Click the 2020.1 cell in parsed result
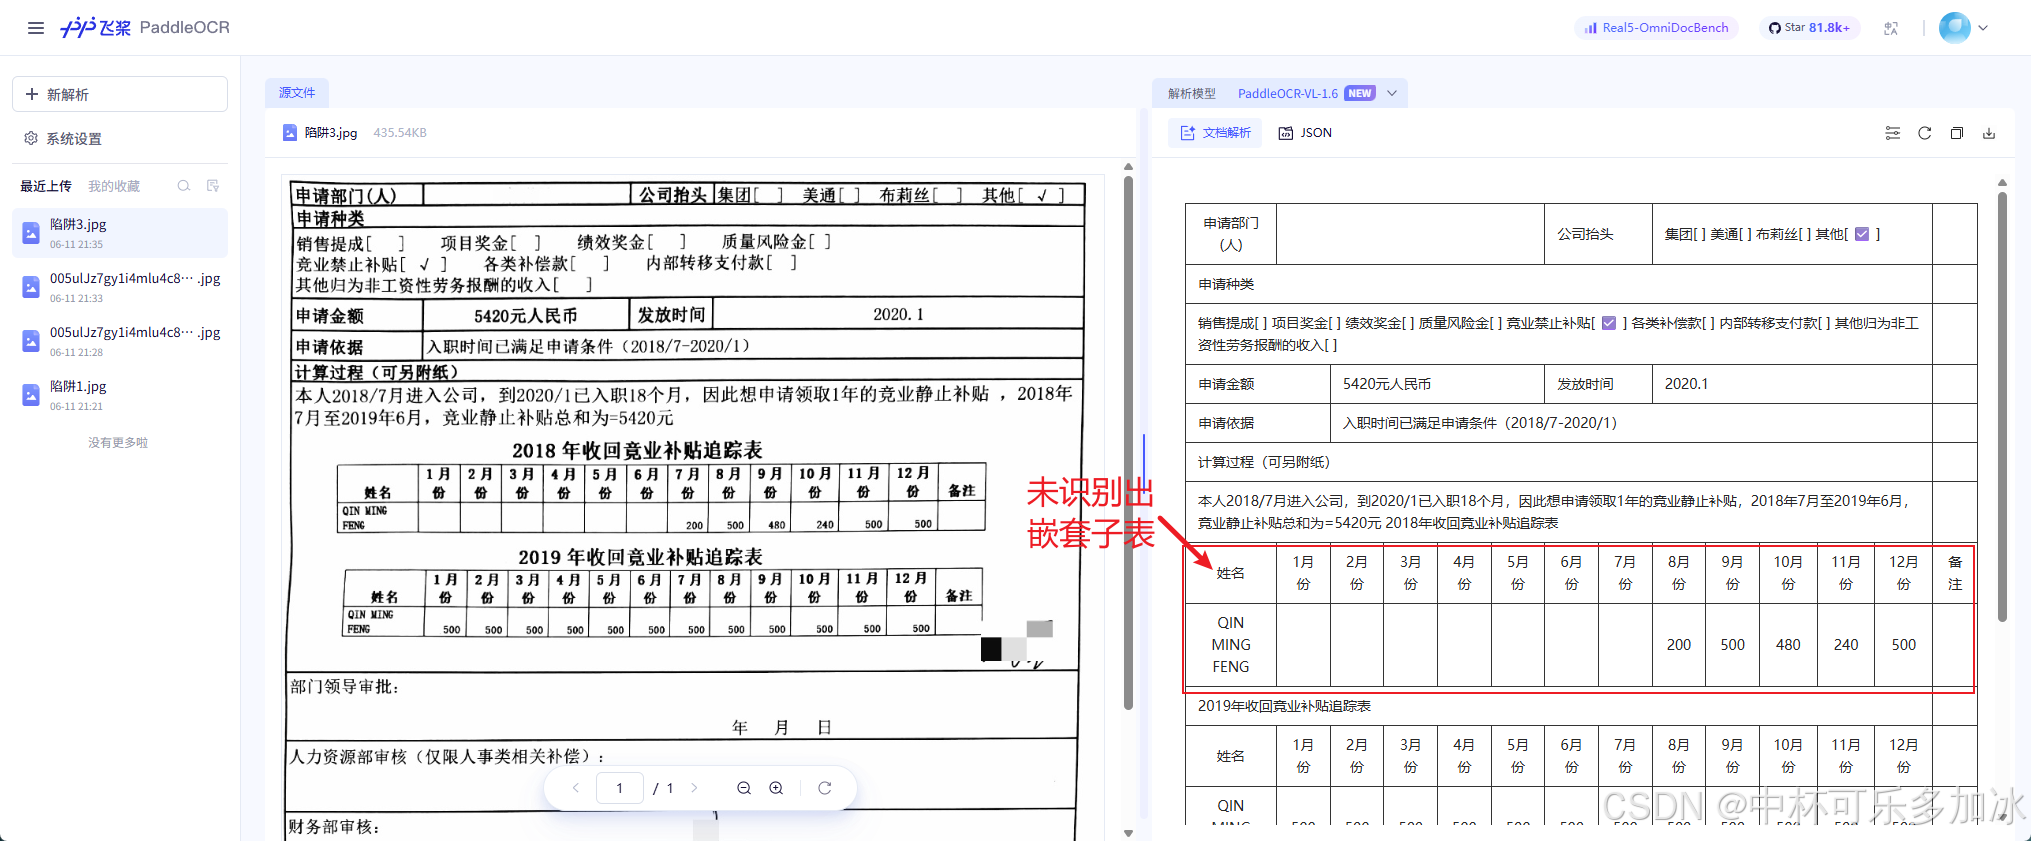The width and height of the screenshot is (2031, 841). pos(1791,384)
